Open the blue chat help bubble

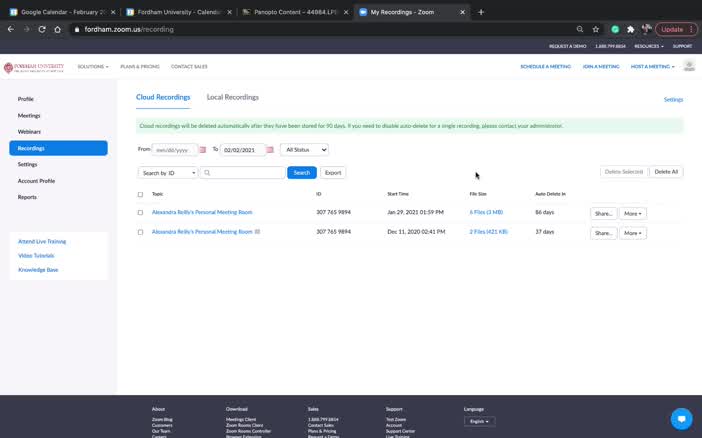click(681, 419)
